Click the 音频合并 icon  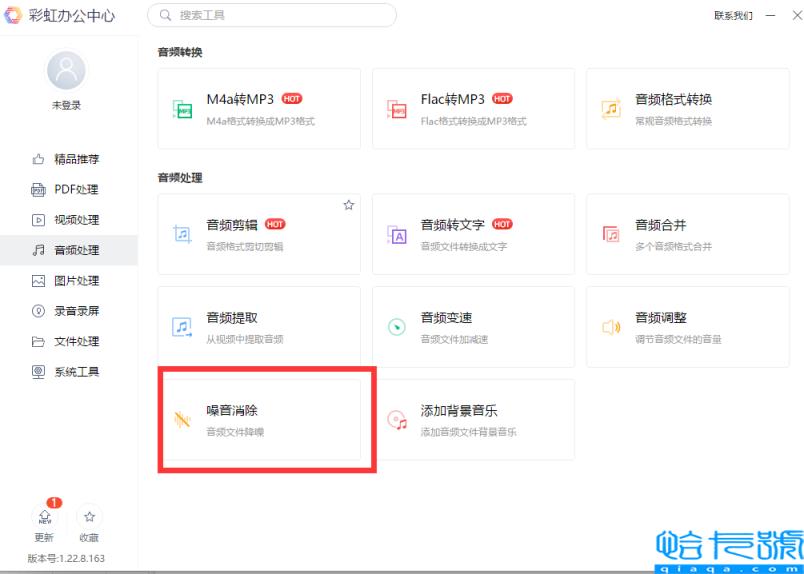[x=611, y=234]
